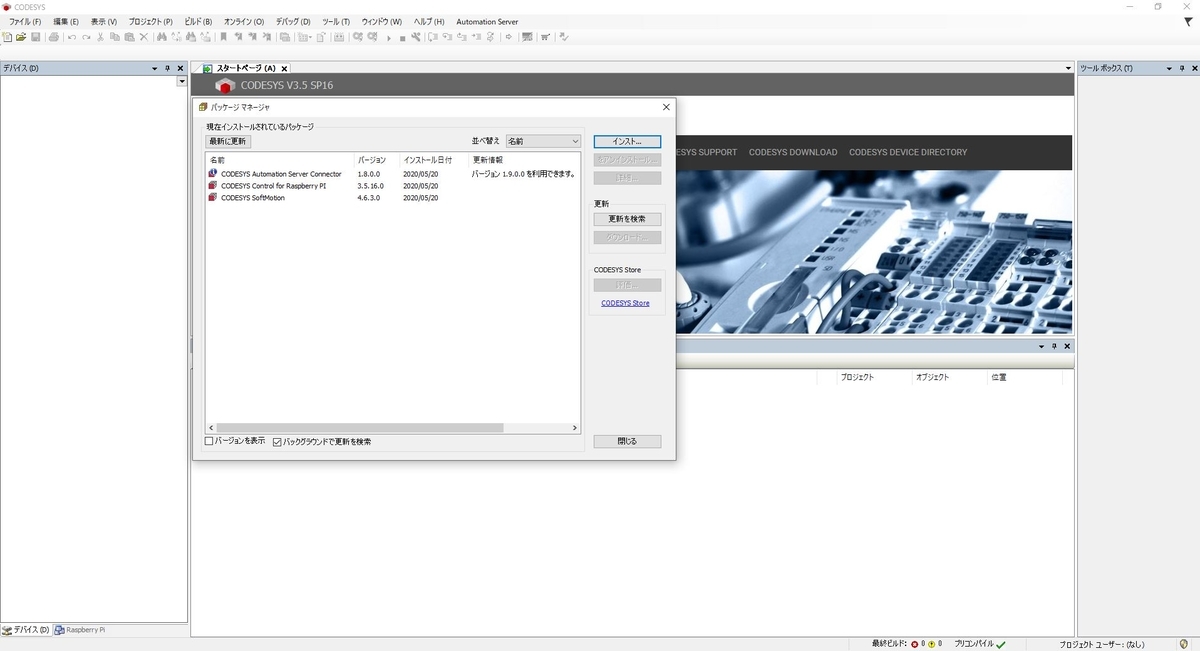Screen dimensions: 1200x651
Task: Open the Project (プロジェクト) menu
Action: [x=150, y=21]
